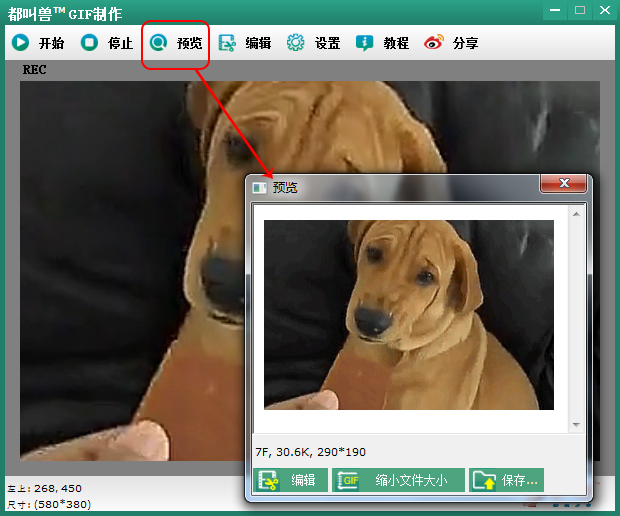Click the 预览 dialog title icon
The image size is (620, 516).
pyautogui.click(x=259, y=188)
